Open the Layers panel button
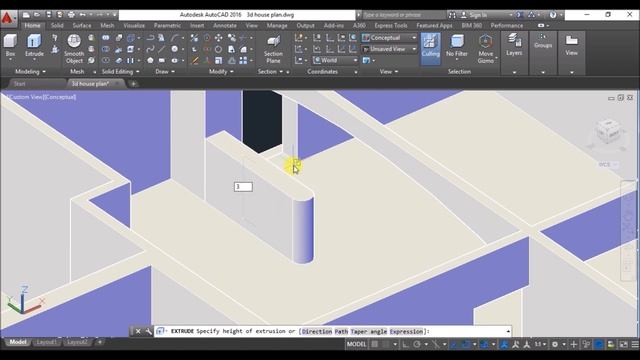This screenshot has height=360, width=640. pos(514,45)
